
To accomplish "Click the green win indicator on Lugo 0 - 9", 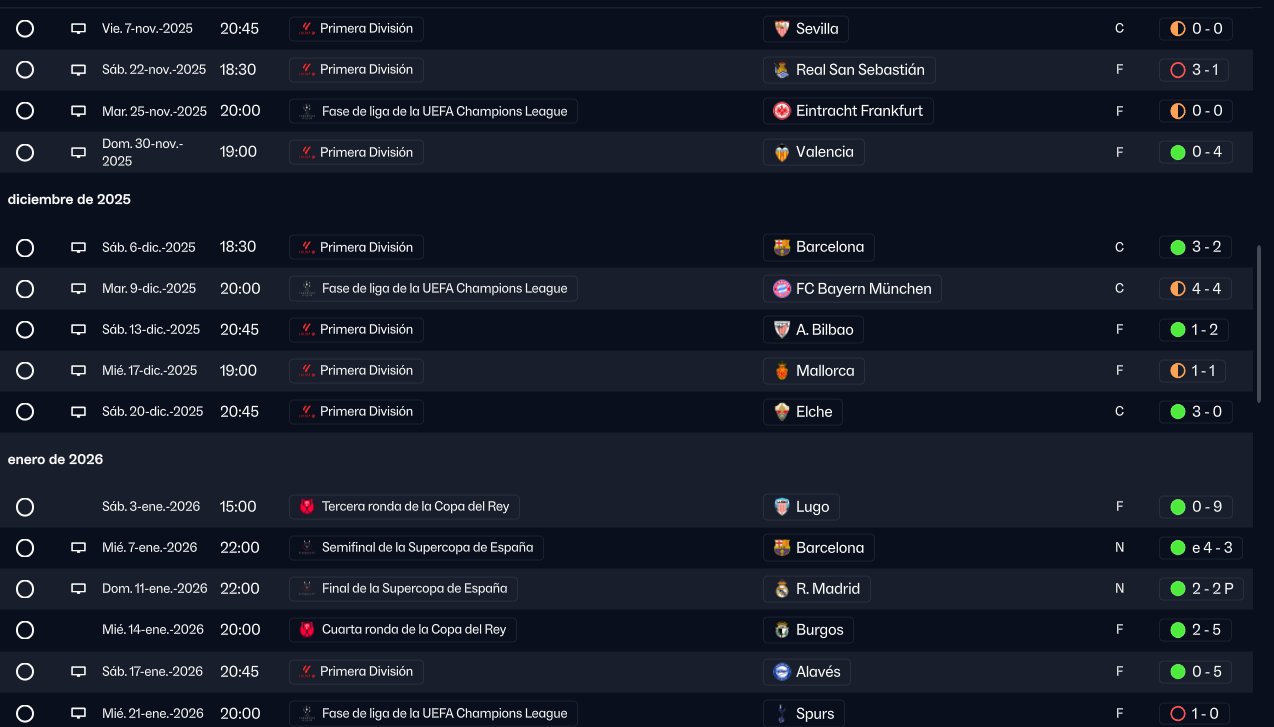I will (x=1177, y=507).
